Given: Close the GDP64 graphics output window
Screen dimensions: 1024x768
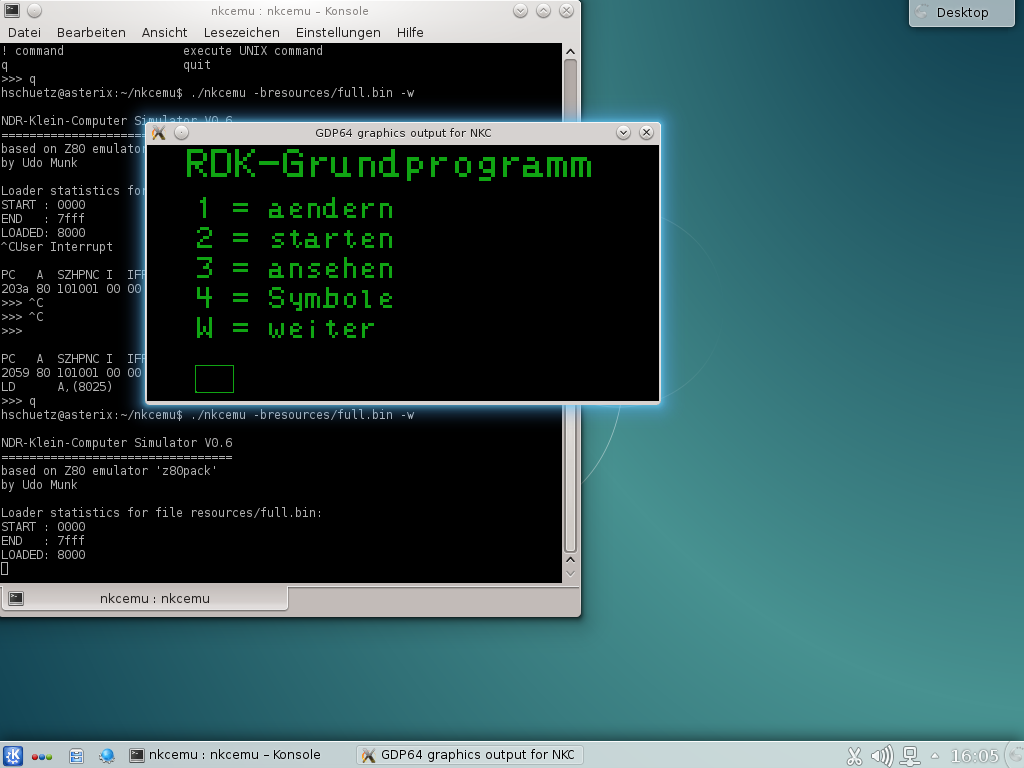Looking at the screenshot, I should point(646,133).
